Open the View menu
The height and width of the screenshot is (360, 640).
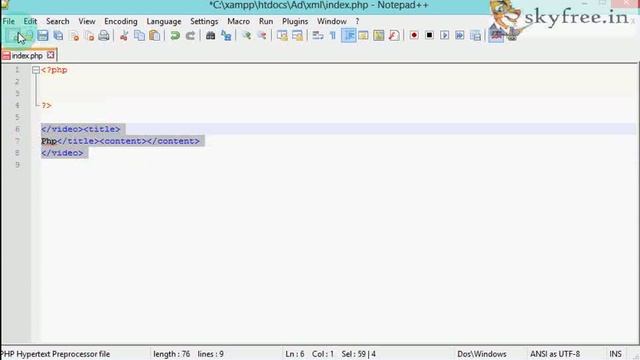coord(87,21)
